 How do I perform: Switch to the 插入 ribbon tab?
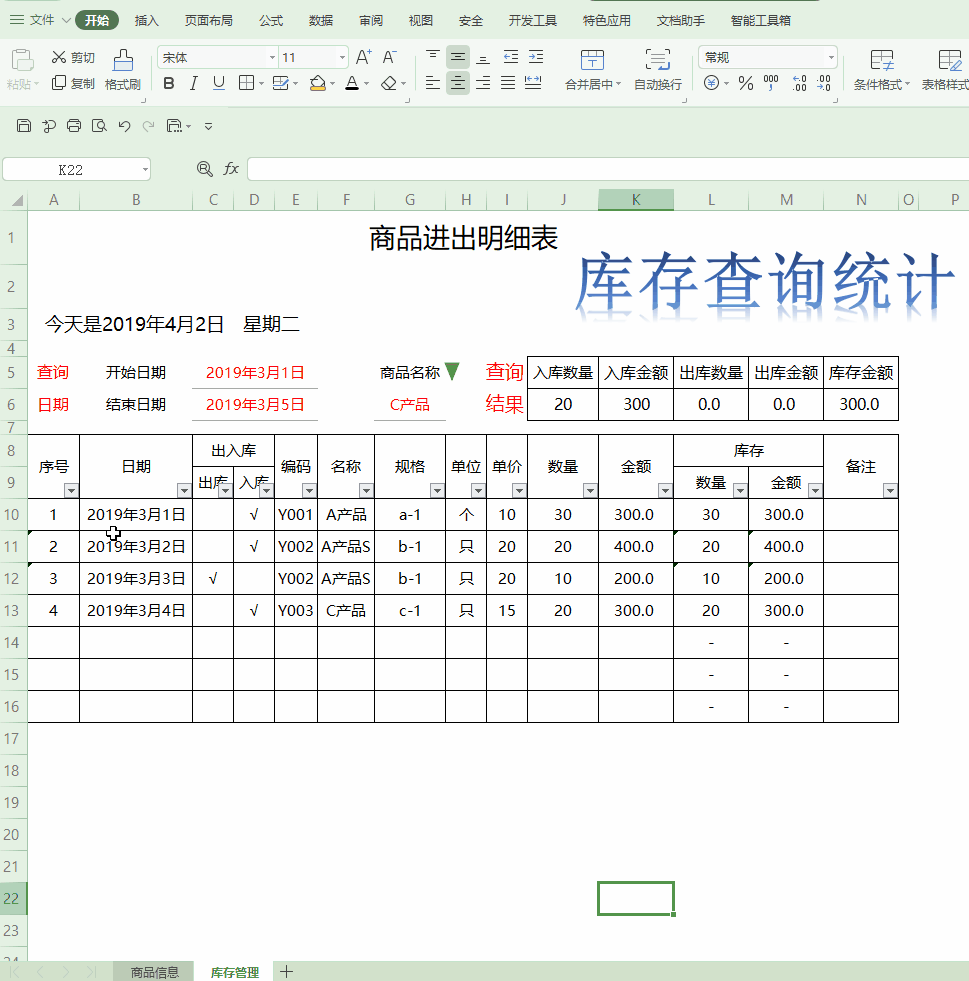[x=147, y=21]
